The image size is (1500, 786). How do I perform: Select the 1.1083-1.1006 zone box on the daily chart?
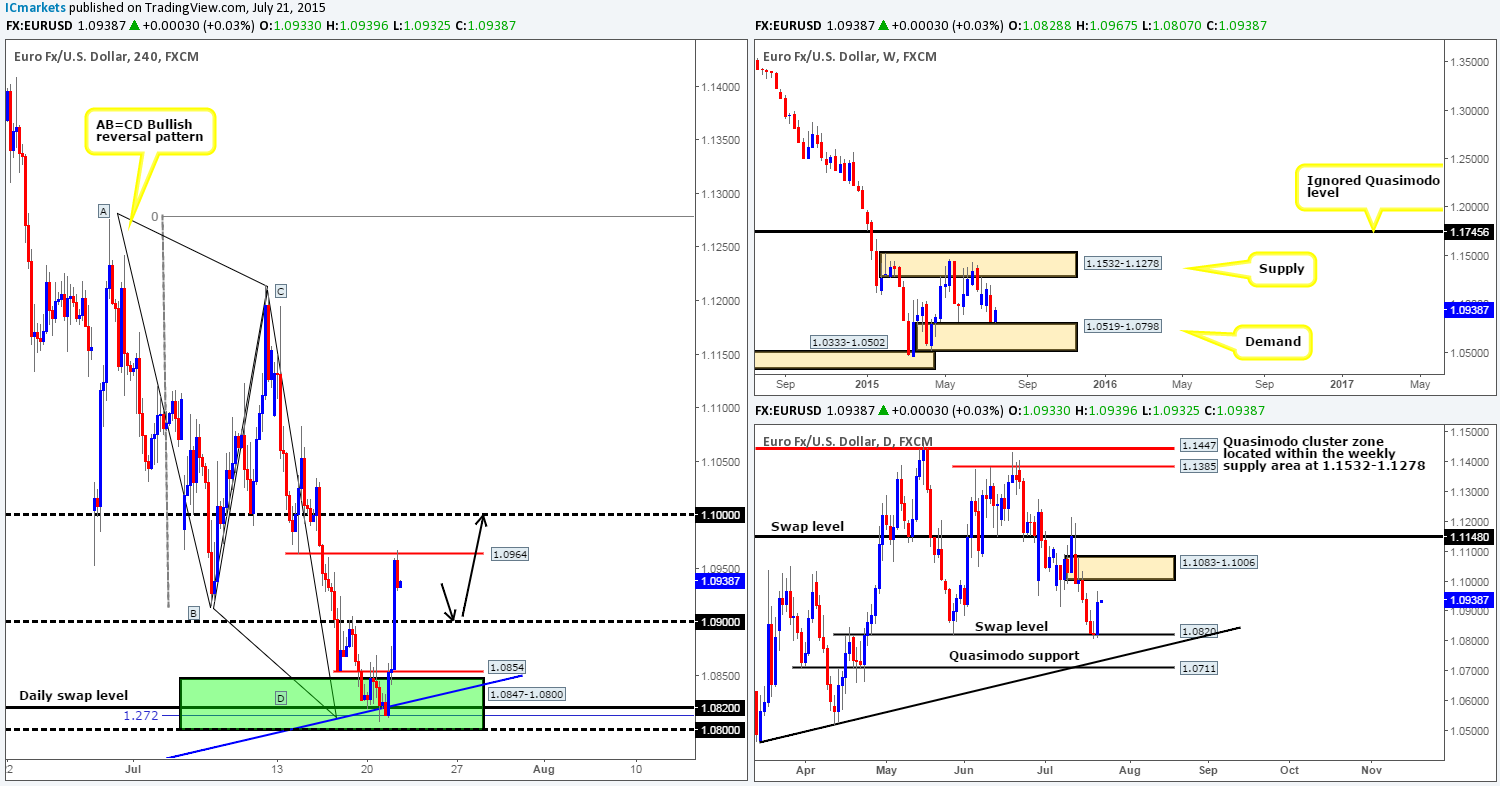tap(1128, 567)
